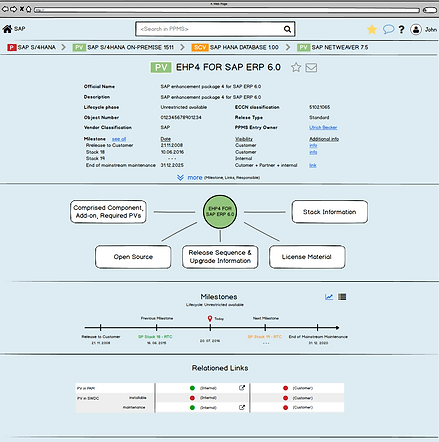Click green Internal dot in maintenance row
Screen dimensions: 439x442
coord(192,407)
